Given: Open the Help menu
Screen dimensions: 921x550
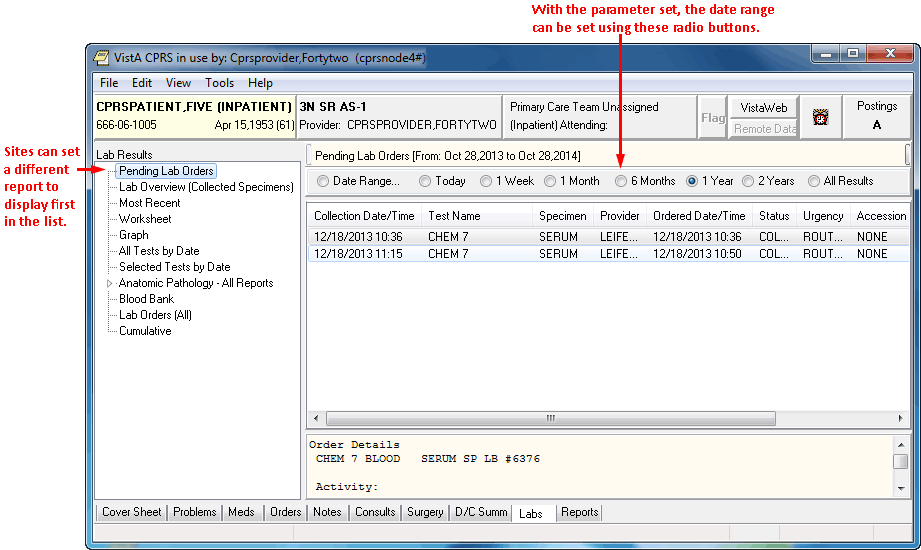Looking at the screenshot, I should [x=260, y=83].
